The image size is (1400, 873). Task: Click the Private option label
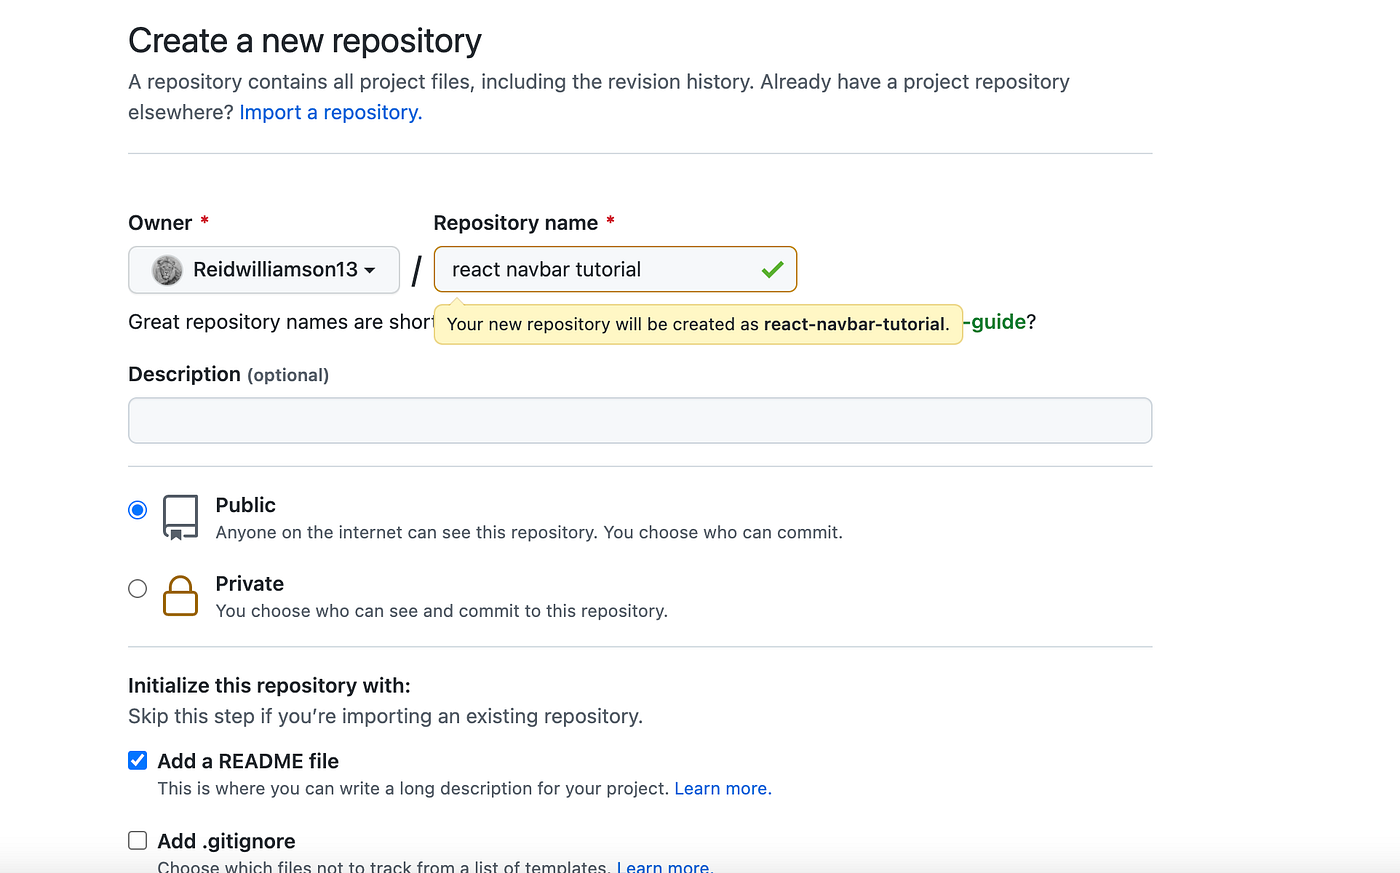pyautogui.click(x=250, y=583)
